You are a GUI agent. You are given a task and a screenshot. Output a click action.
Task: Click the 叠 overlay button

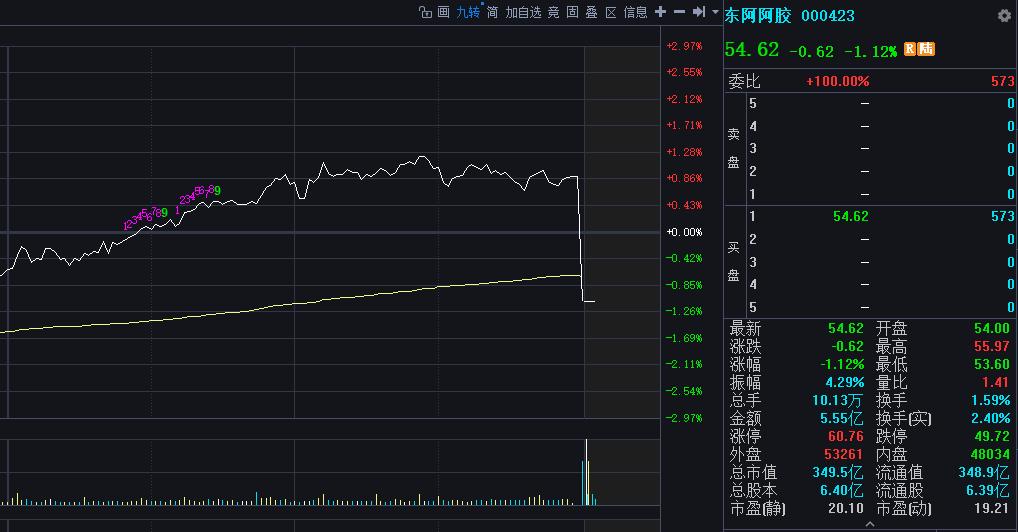591,12
